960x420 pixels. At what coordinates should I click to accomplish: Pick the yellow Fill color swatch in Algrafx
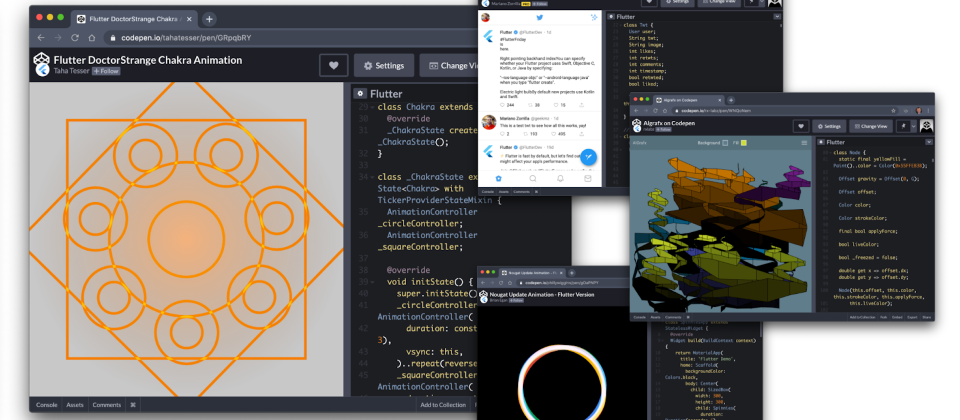point(744,143)
